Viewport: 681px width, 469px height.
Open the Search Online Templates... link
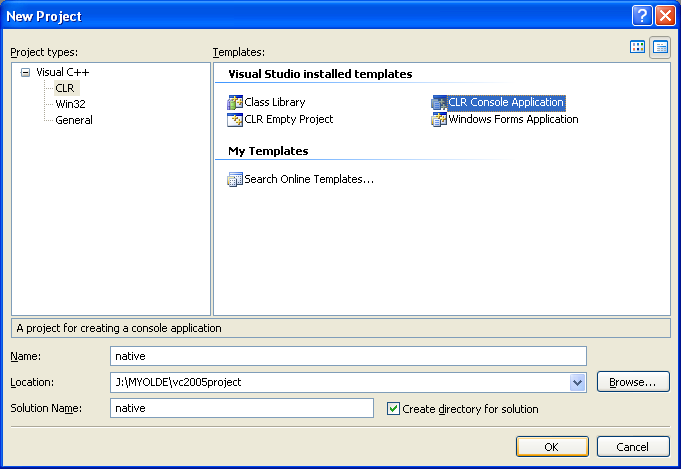(x=309, y=179)
